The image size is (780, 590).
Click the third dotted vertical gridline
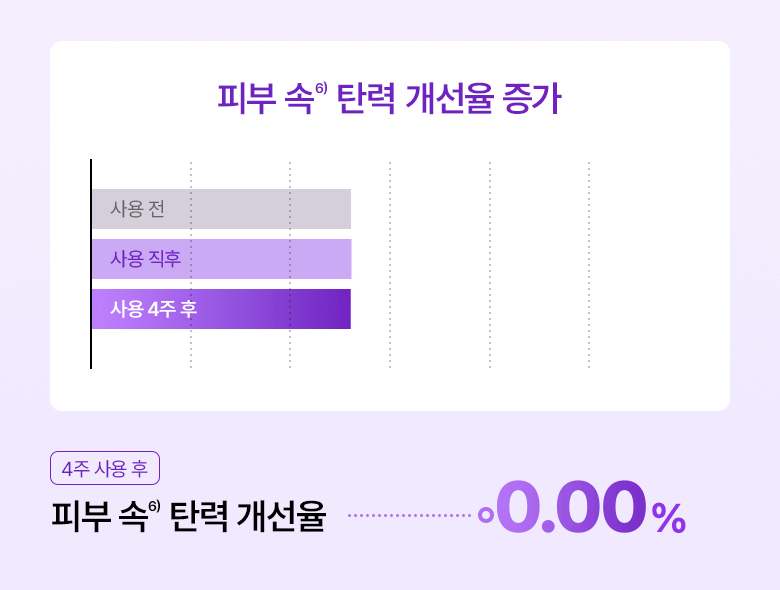390,265
